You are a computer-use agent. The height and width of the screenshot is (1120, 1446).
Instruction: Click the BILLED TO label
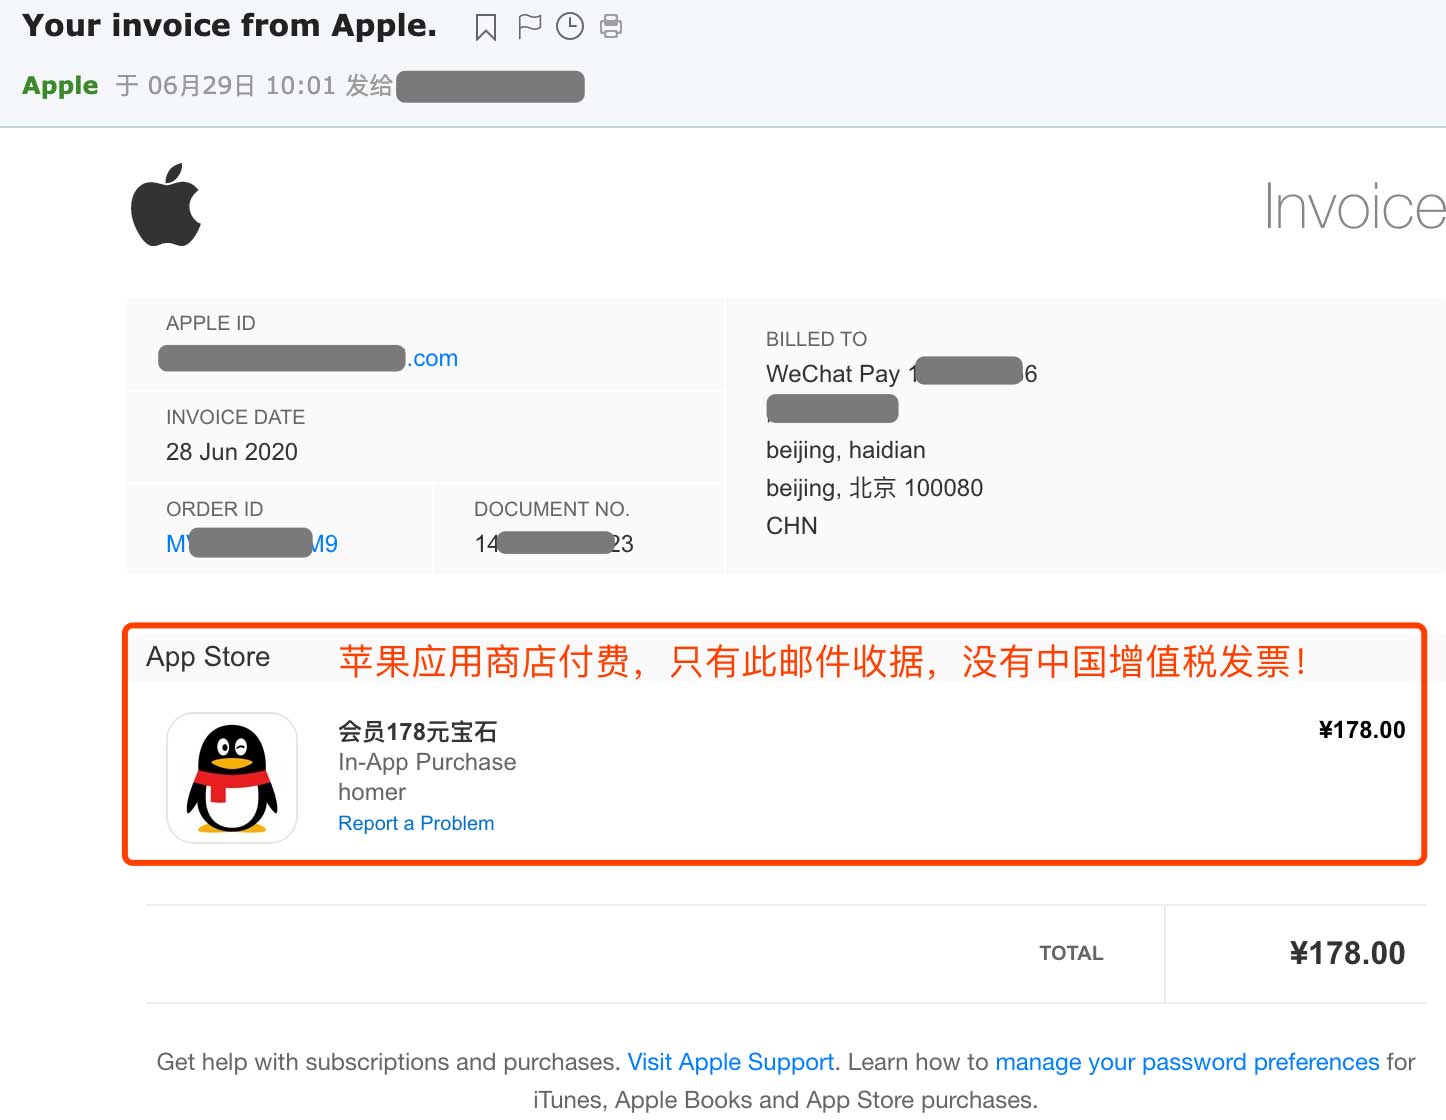tap(816, 339)
